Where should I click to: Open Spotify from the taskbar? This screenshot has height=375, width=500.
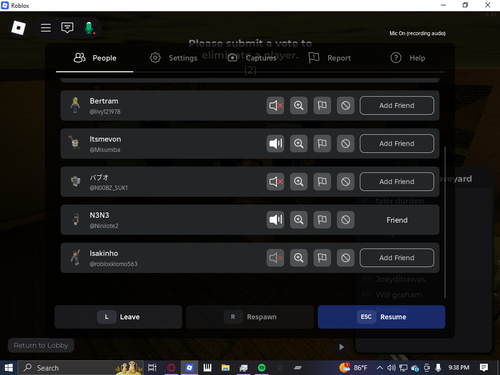[x=262, y=368]
